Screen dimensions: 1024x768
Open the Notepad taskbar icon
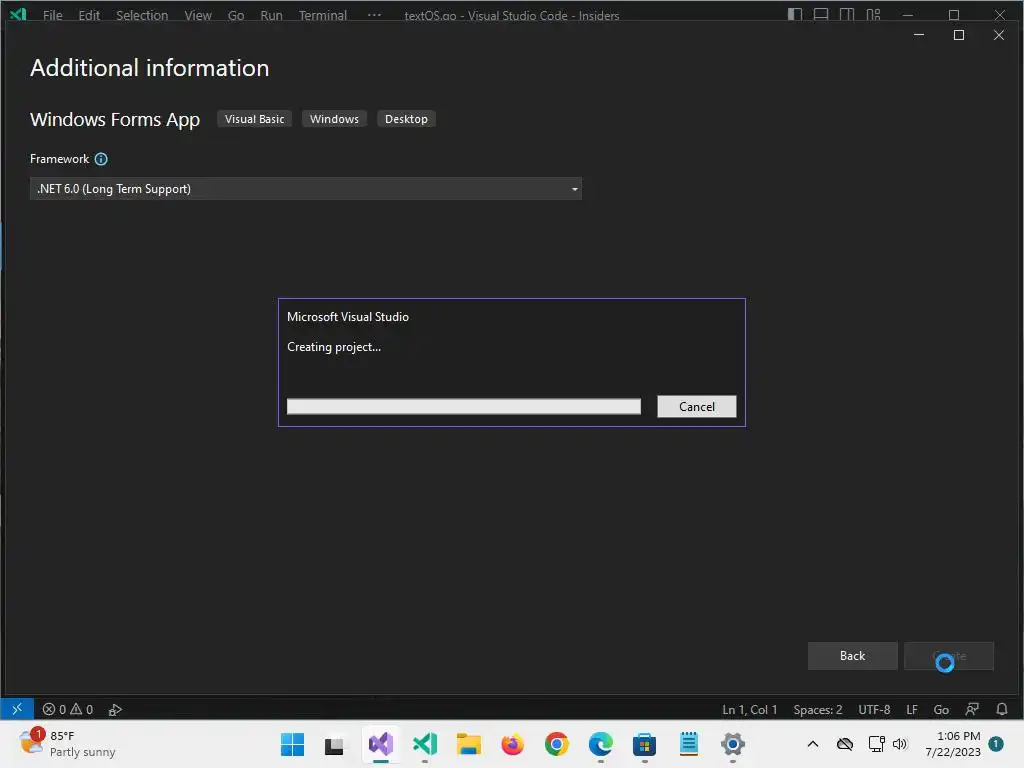point(689,744)
